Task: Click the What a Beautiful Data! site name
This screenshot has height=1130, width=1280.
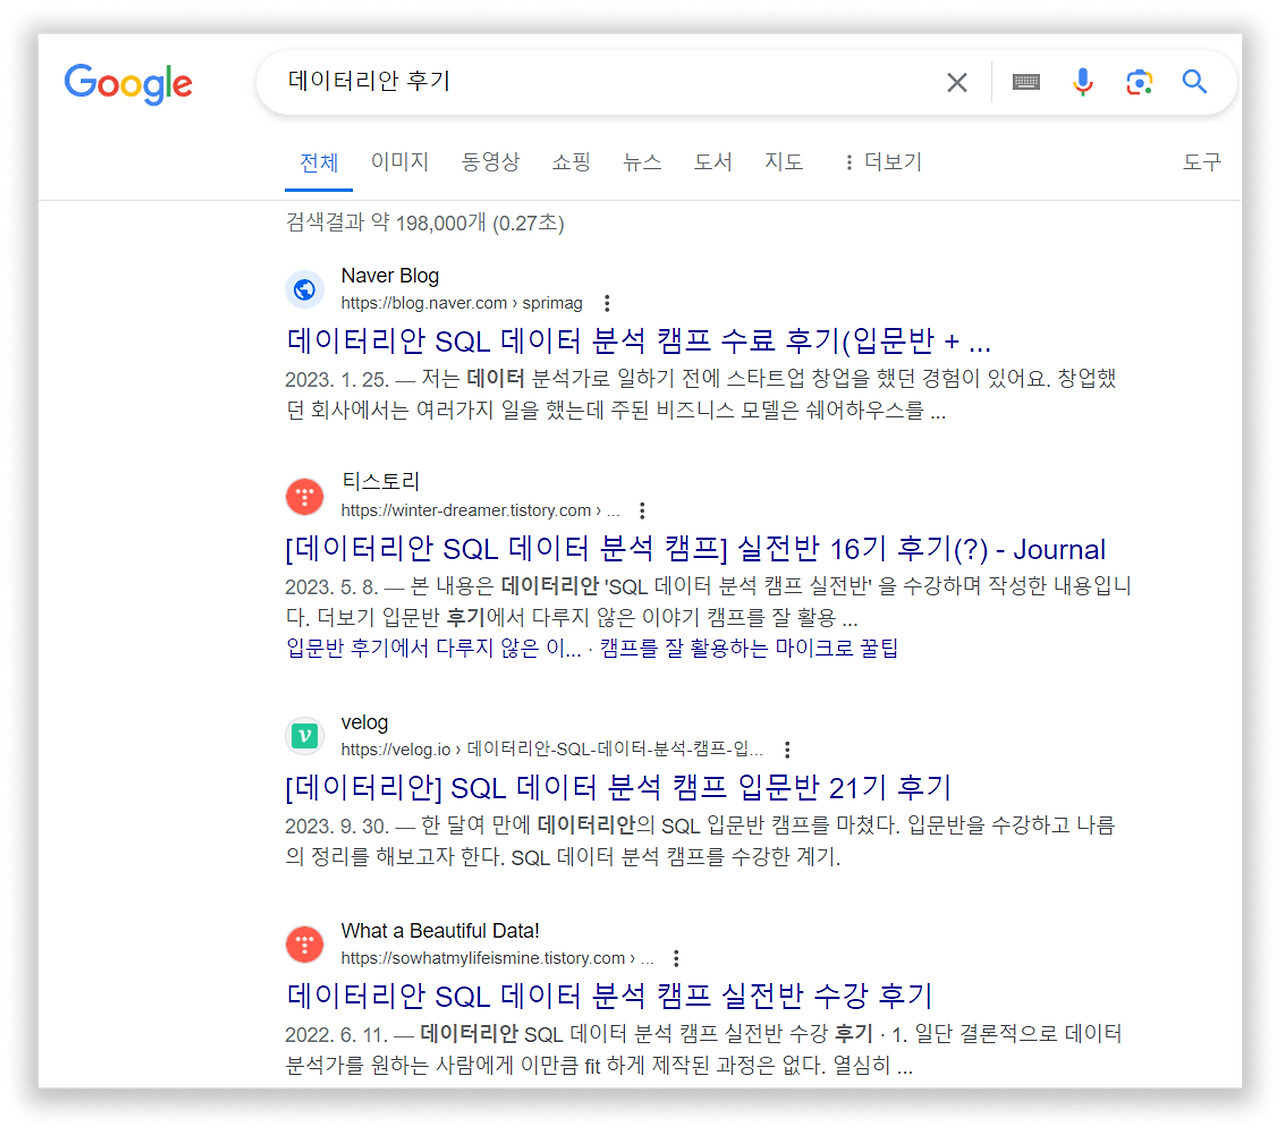Action: (440, 931)
